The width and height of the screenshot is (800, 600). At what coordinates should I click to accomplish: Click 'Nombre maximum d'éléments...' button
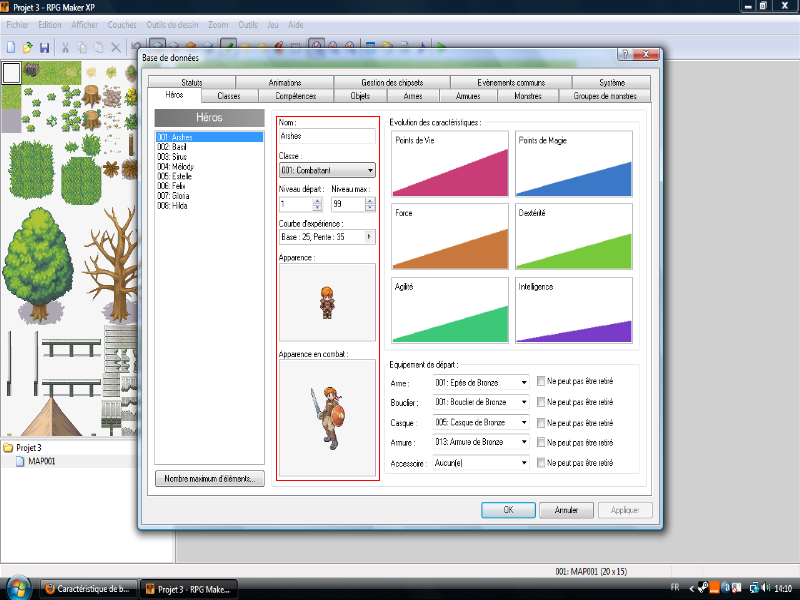209,479
